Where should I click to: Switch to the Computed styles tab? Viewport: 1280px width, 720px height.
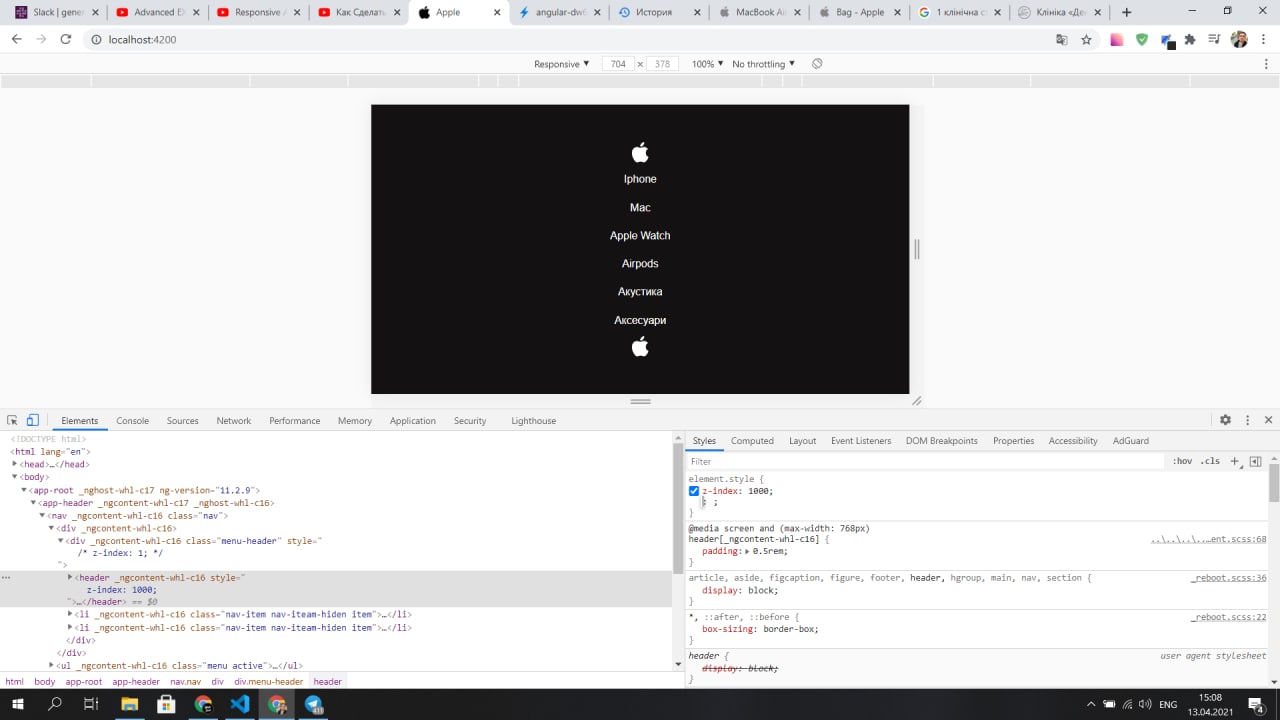752,441
